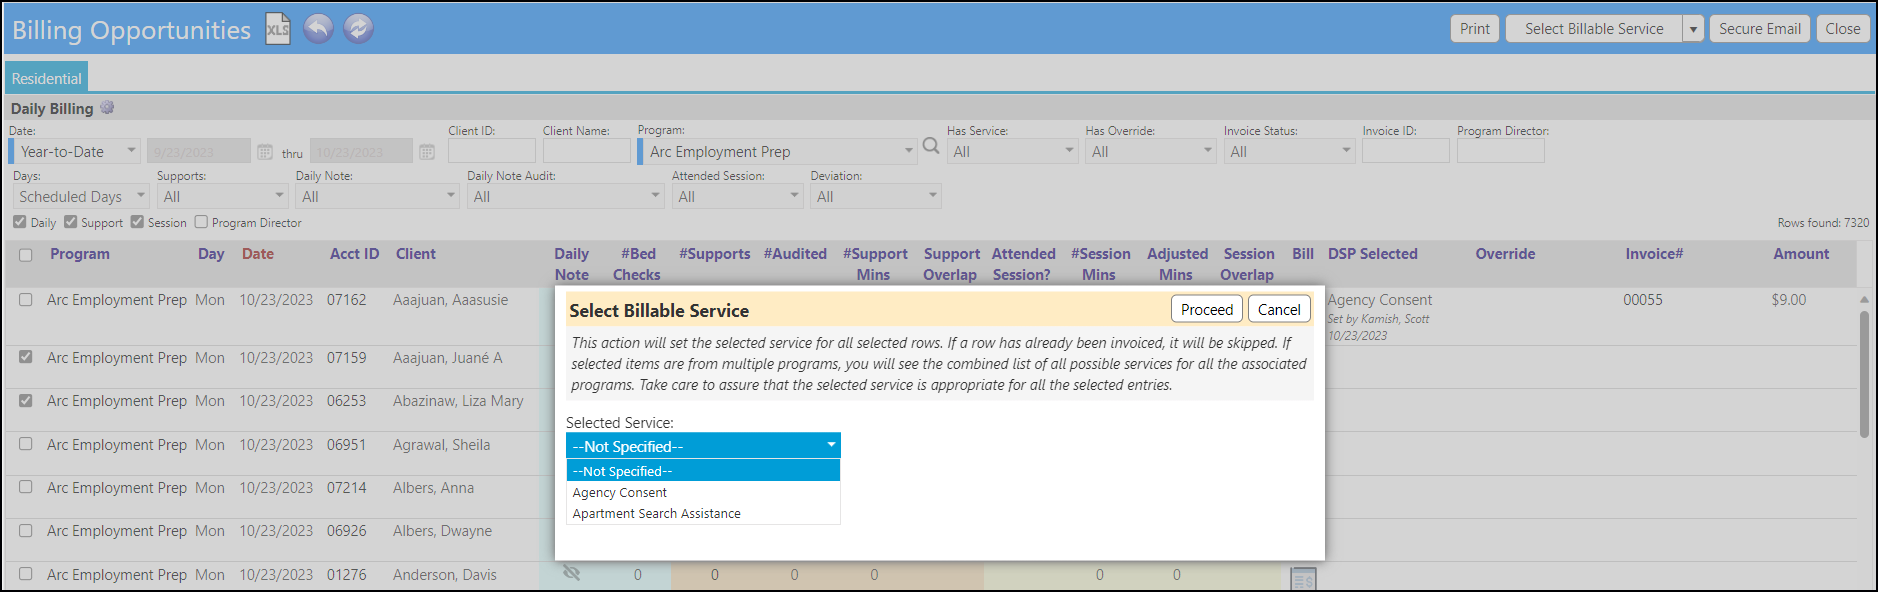This screenshot has width=1878, height=592.
Task: Click Cancel in the dialog
Action: [1279, 309]
